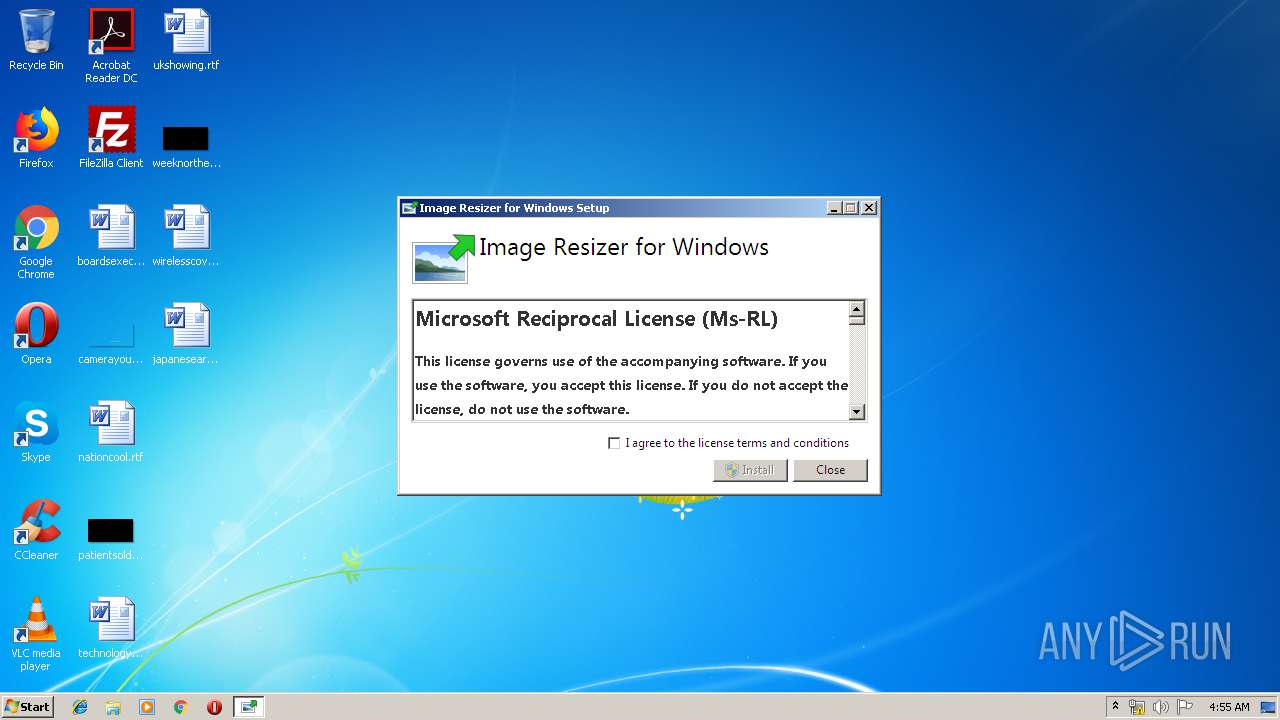The image size is (1280, 720).
Task: Select the boardsexec... document icon
Action: pyautogui.click(x=111, y=236)
